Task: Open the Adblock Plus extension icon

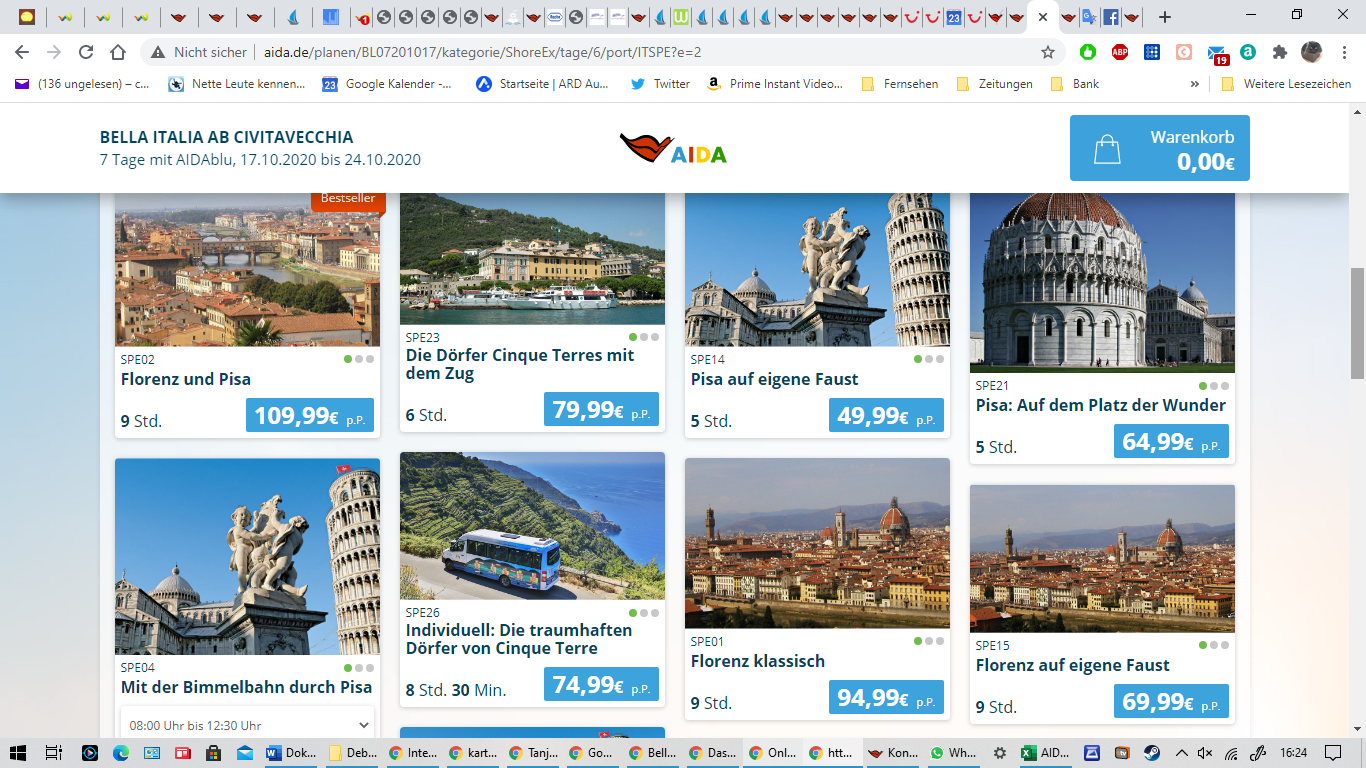Action: tap(1120, 52)
